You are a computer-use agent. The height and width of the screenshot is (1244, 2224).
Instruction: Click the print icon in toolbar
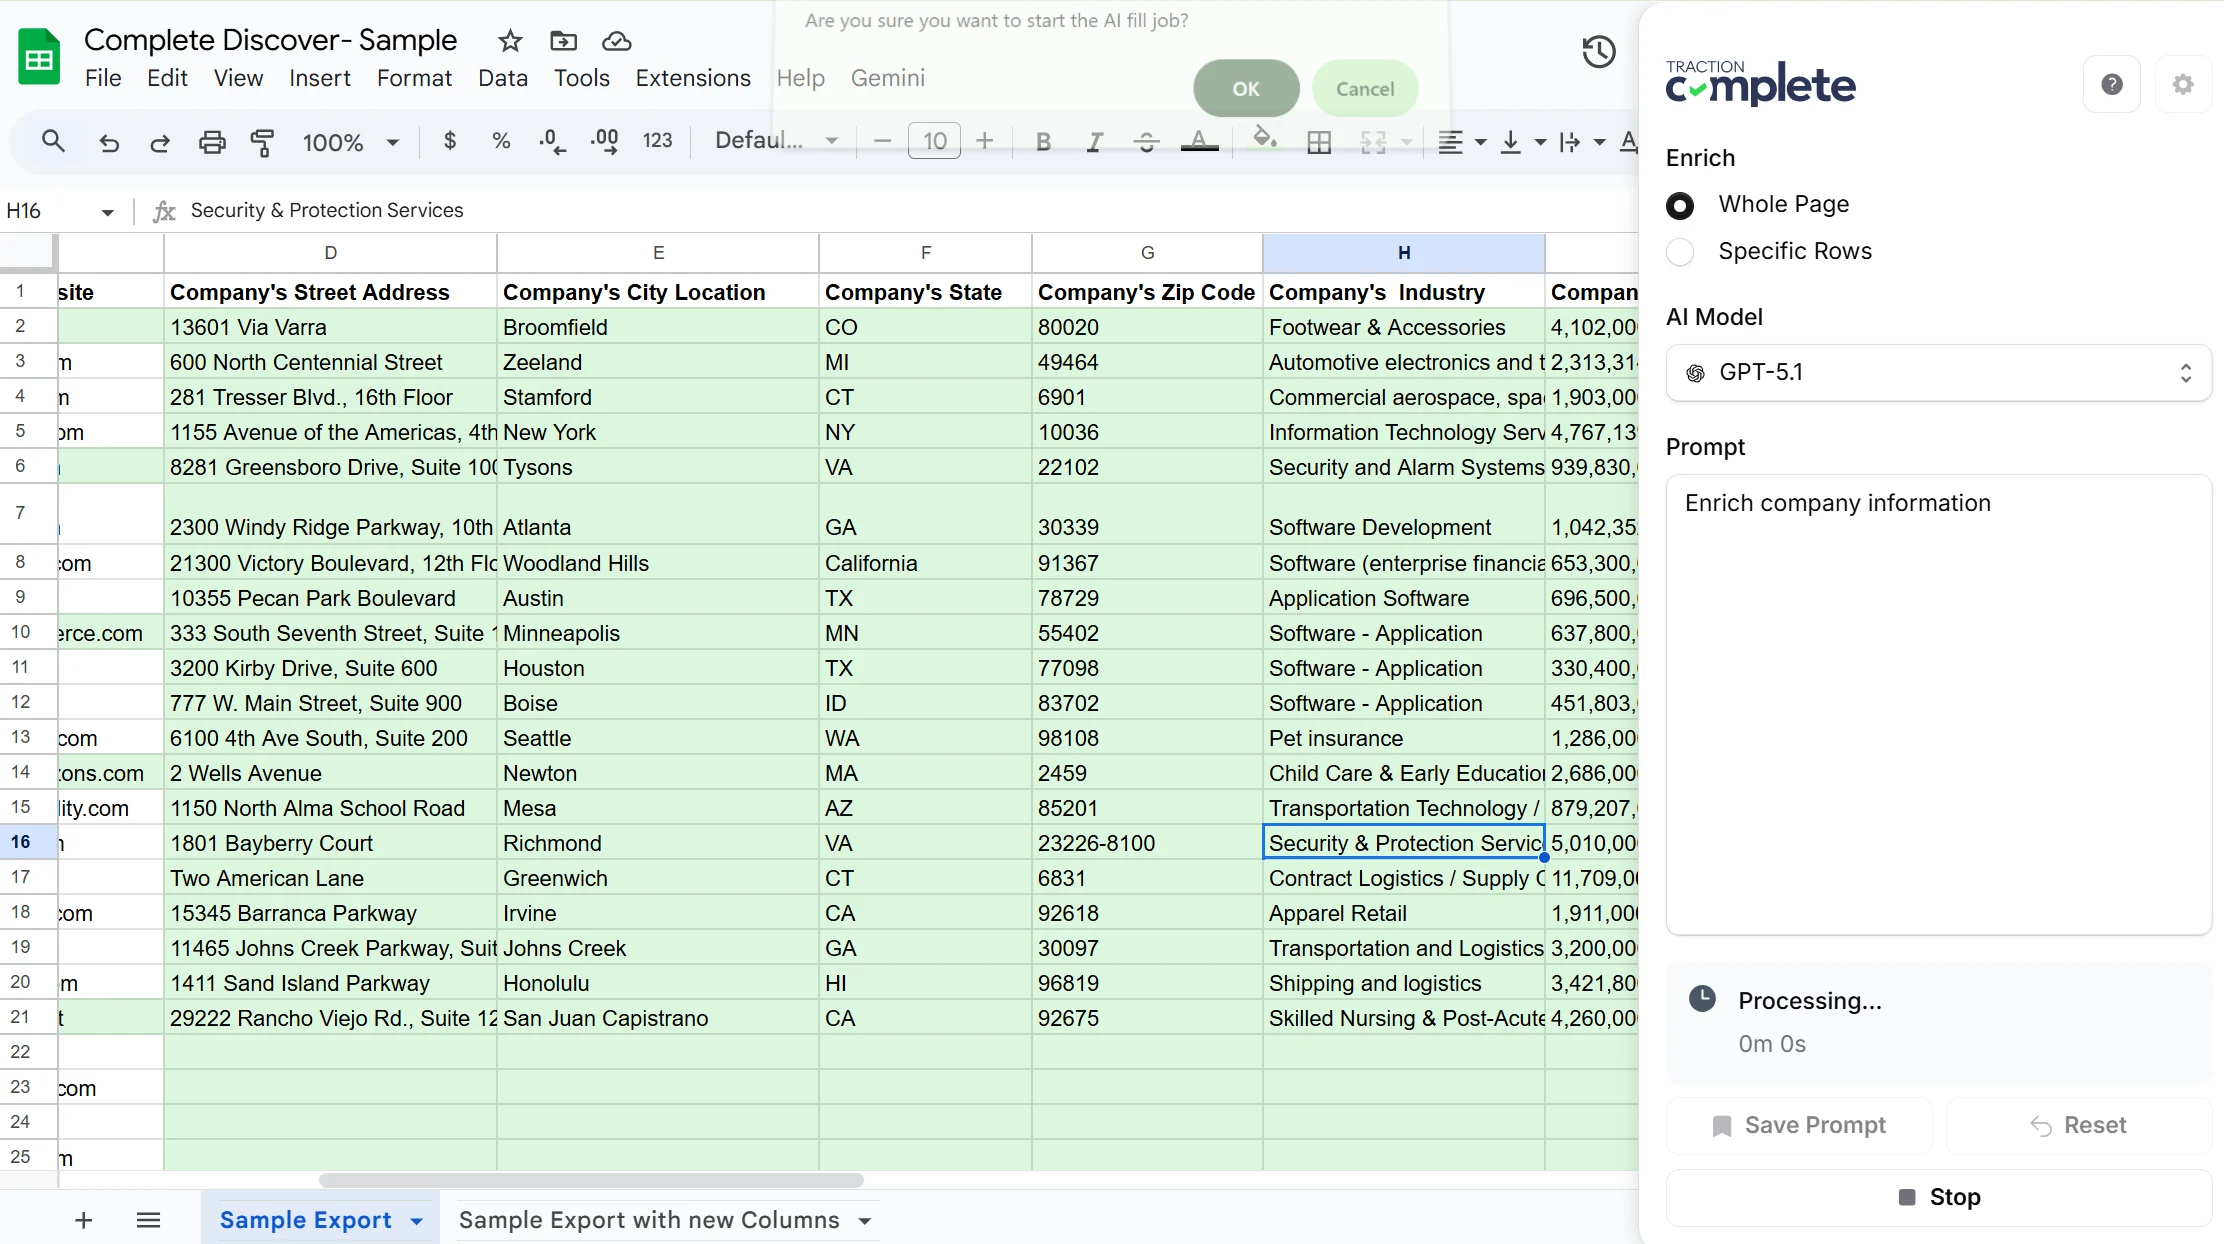point(212,142)
